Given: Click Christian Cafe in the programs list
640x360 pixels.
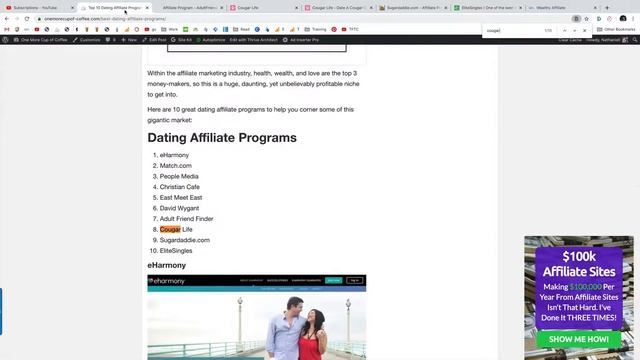Looking at the screenshot, I should [180, 187].
